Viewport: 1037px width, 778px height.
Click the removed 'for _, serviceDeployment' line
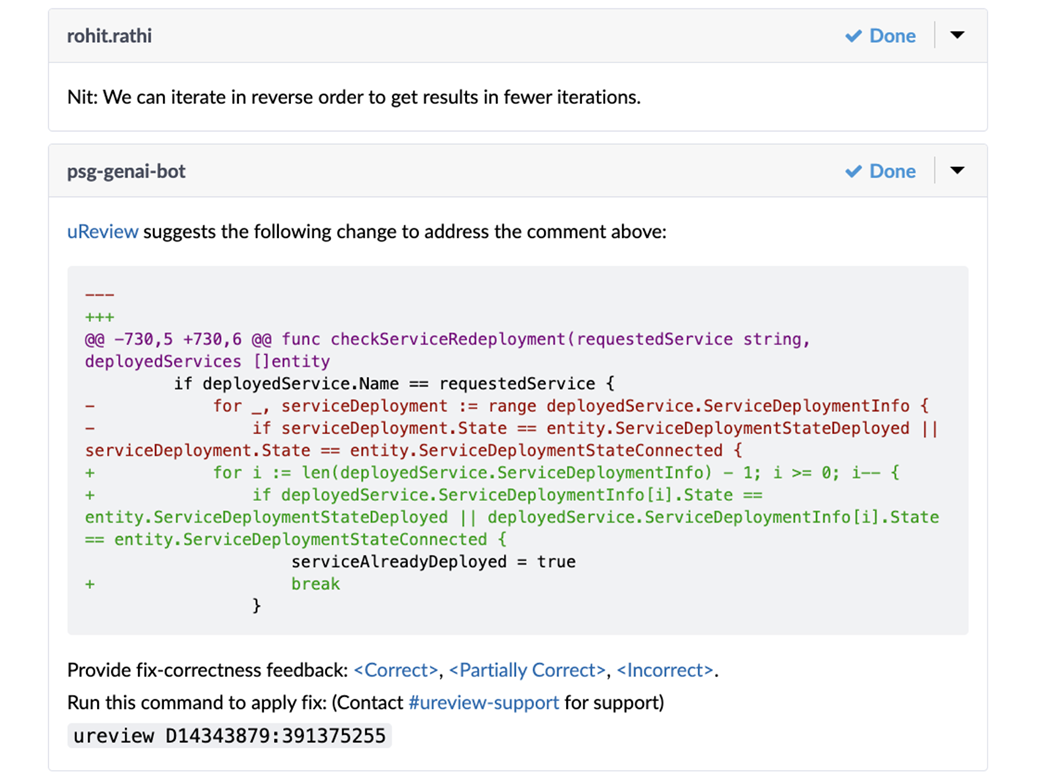click(x=570, y=406)
